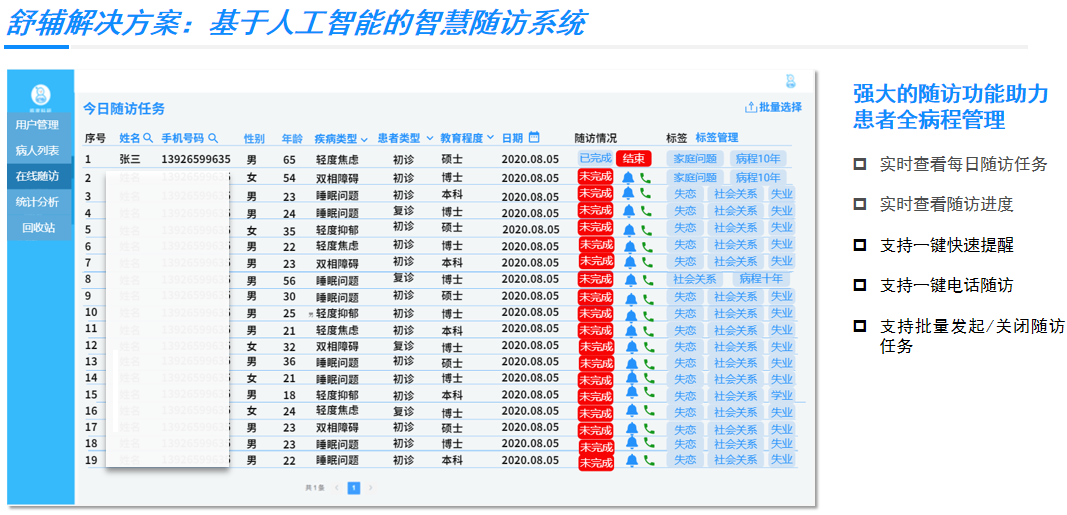Screen dimensions: 1067x515
Task: Click the 家庭问题 tag in row 1
Action: tap(695, 158)
